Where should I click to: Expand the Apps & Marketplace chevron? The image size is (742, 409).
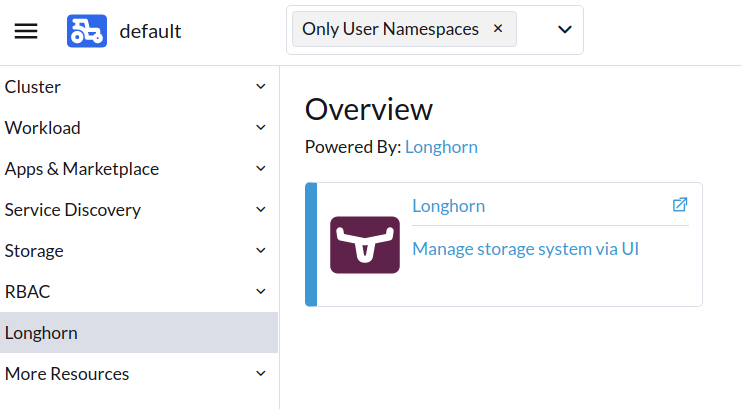tap(261, 169)
